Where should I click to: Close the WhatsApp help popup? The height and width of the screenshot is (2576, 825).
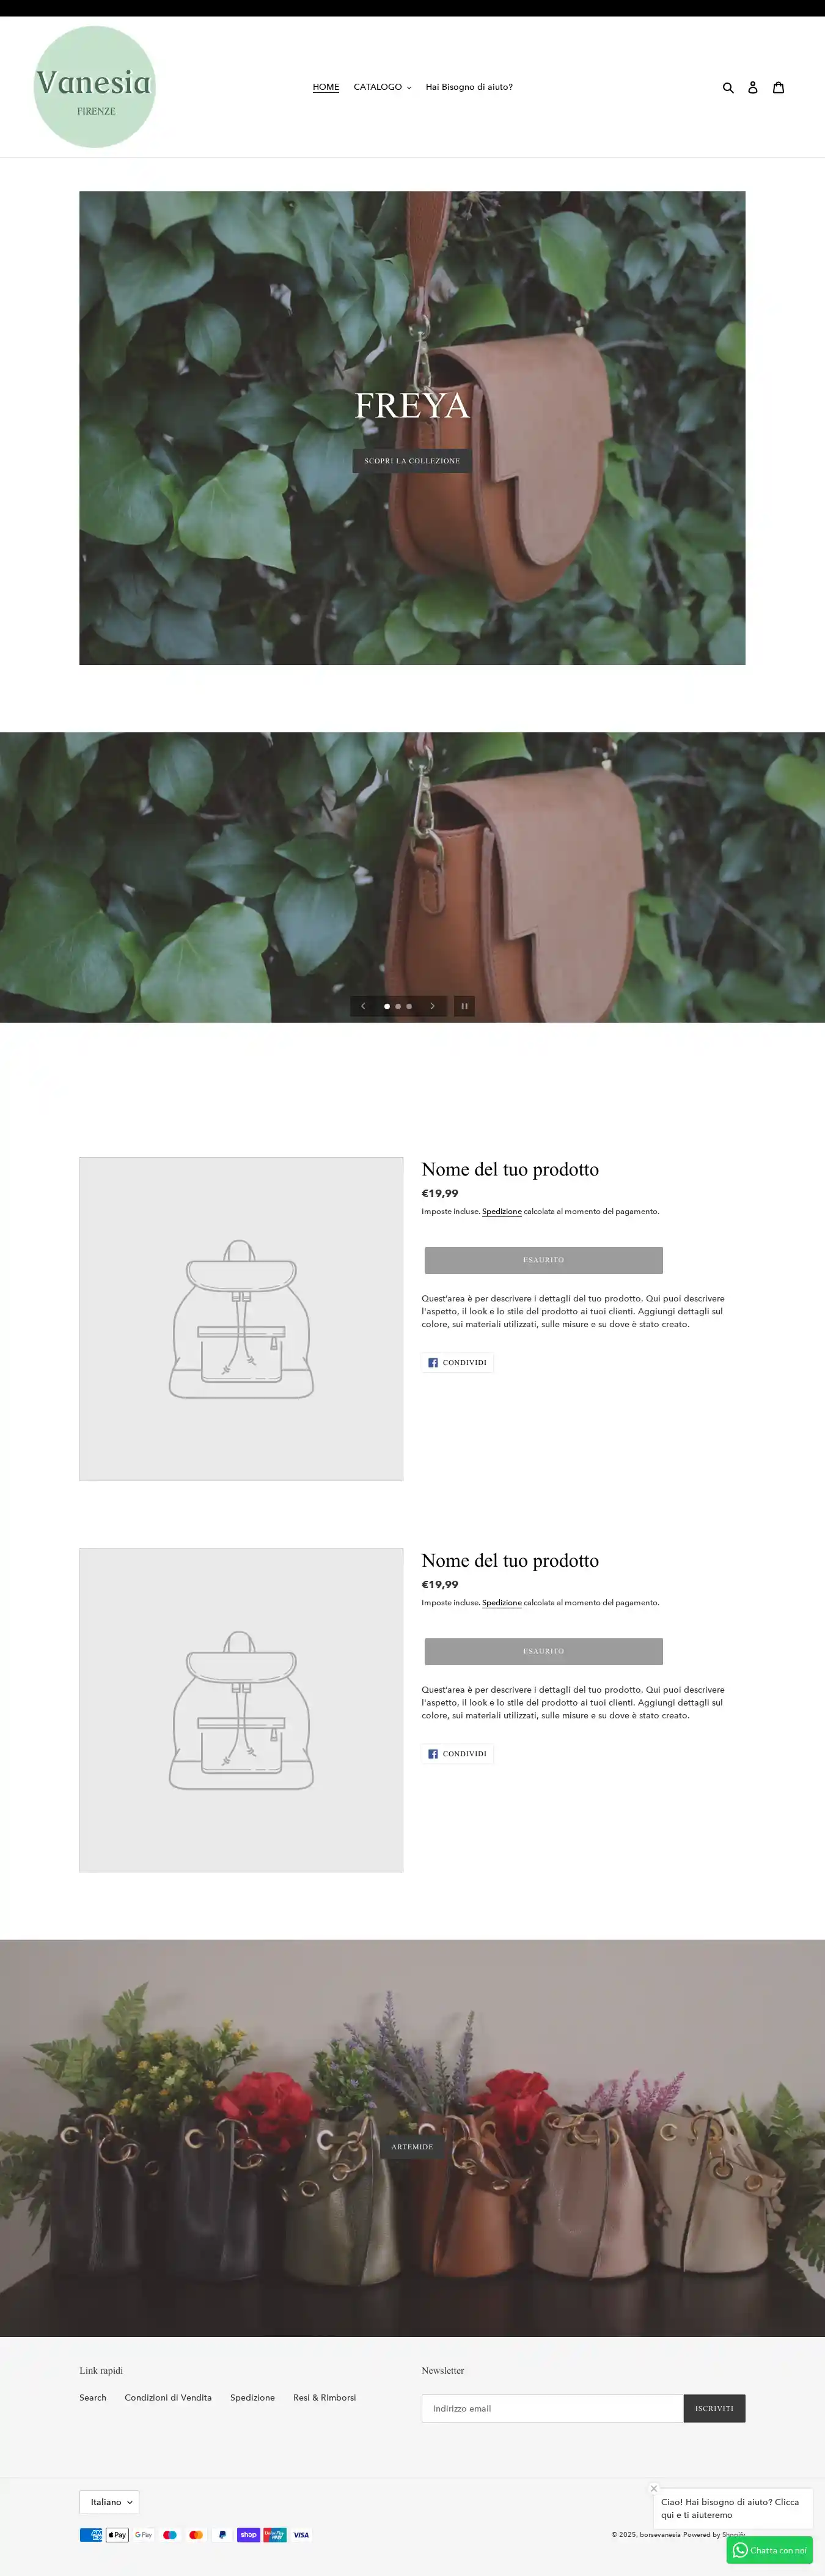click(x=654, y=2488)
